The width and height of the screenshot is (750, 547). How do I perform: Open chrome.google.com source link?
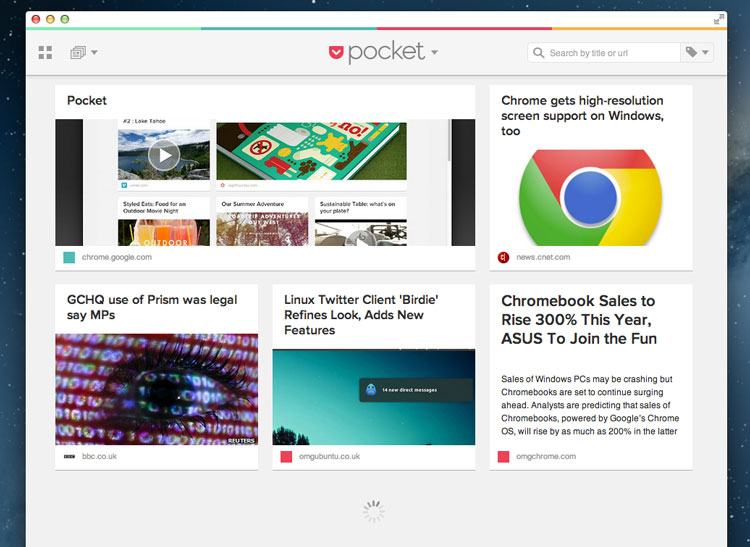(x=117, y=257)
